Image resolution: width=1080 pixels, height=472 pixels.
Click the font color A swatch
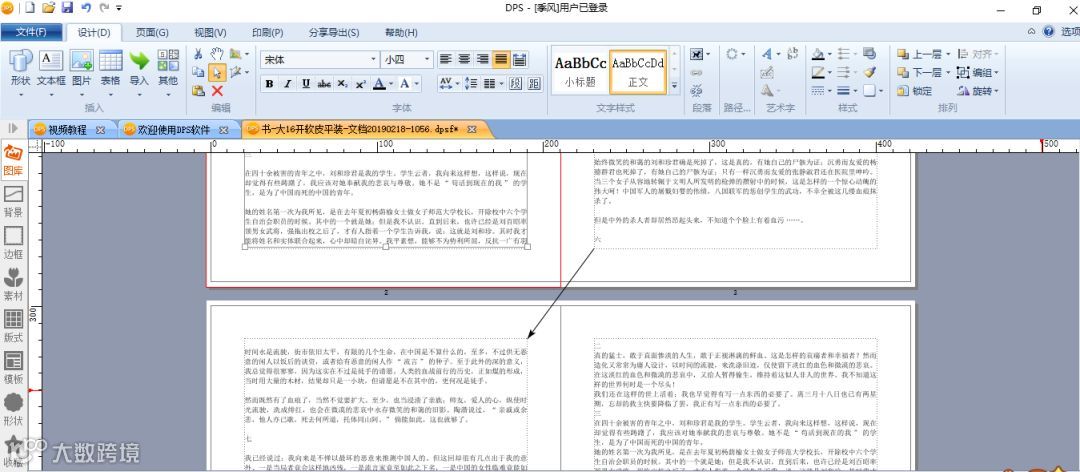click(x=379, y=84)
